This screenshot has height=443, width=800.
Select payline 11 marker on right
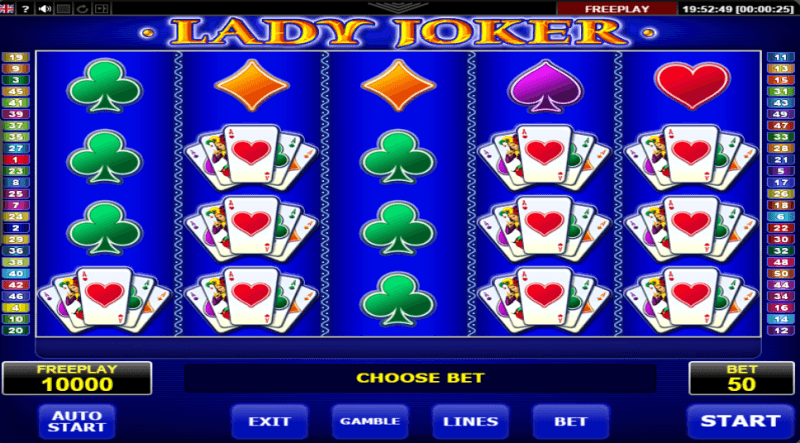point(781,57)
